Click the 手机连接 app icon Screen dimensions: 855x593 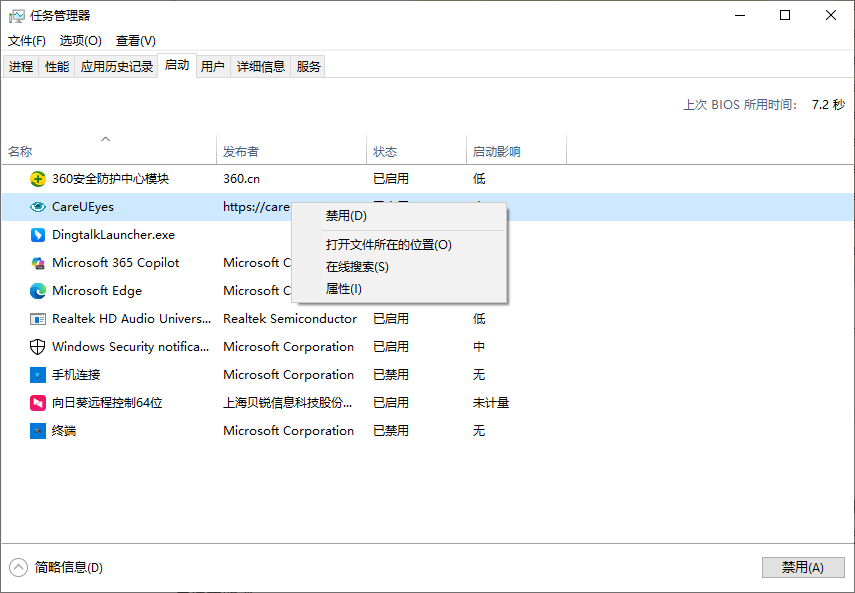pyautogui.click(x=38, y=375)
